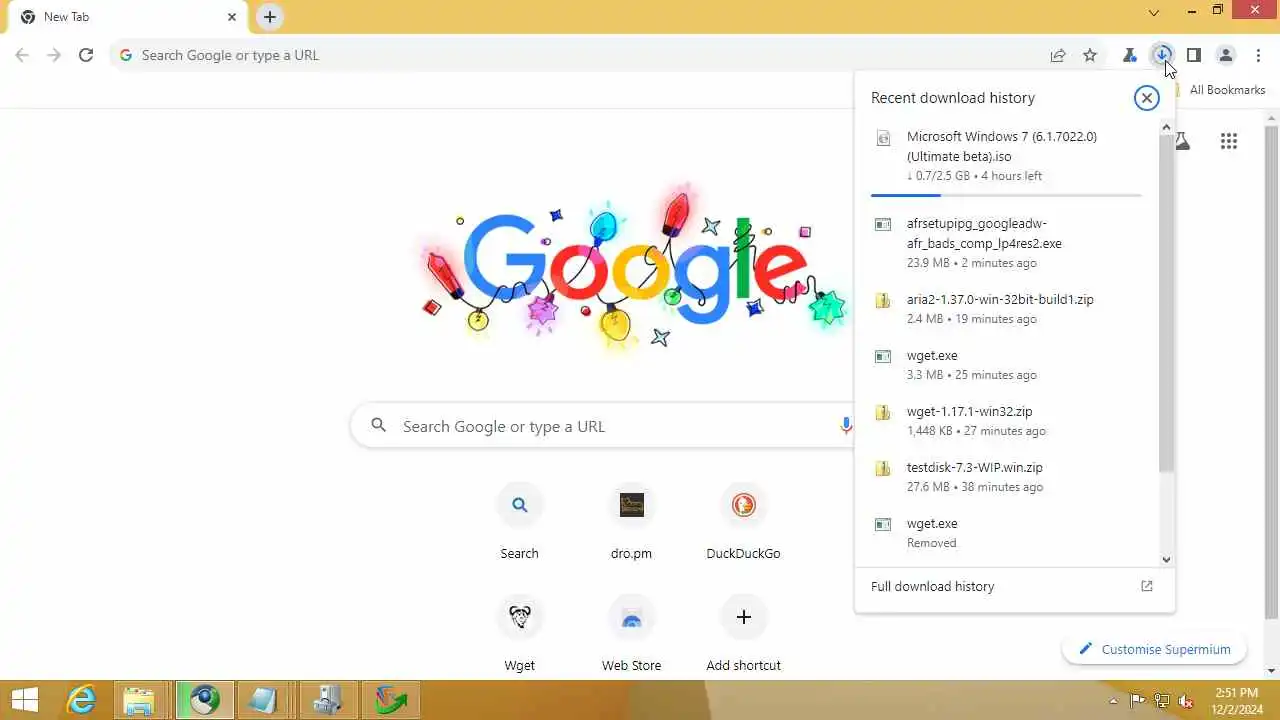Click the Google holiday doodle logo
This screenshot has height=720, width=1280.
(635, 268)
